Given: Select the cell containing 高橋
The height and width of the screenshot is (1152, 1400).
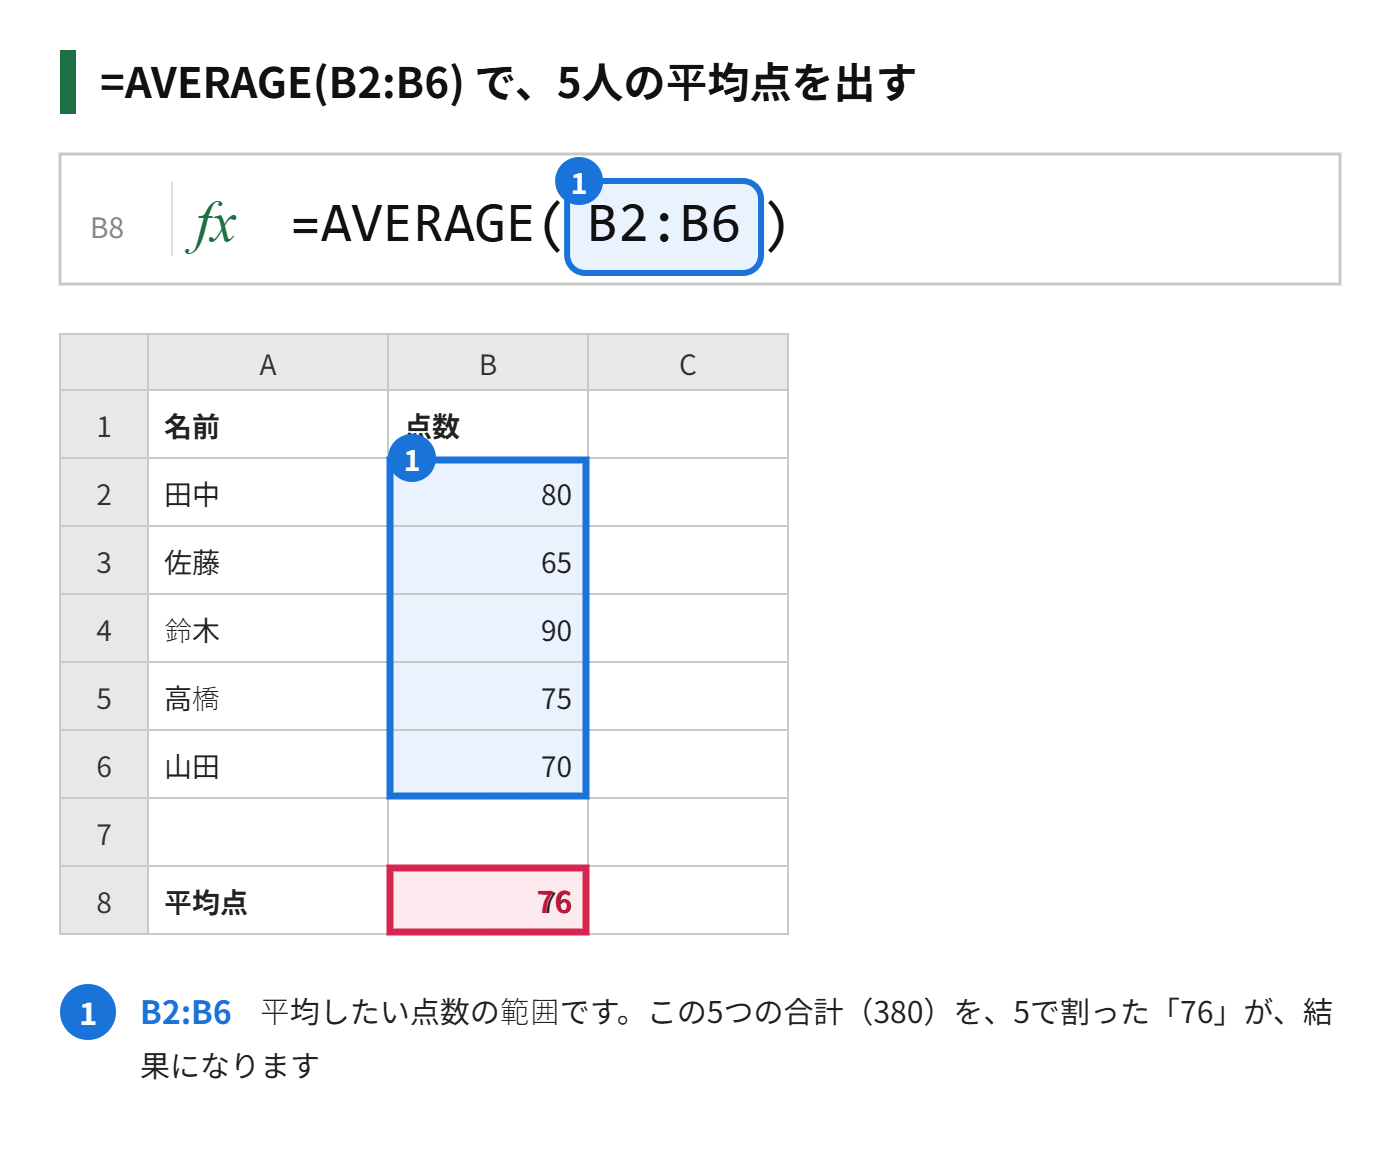Looking at the screenshot, I should tap(268, 697).
